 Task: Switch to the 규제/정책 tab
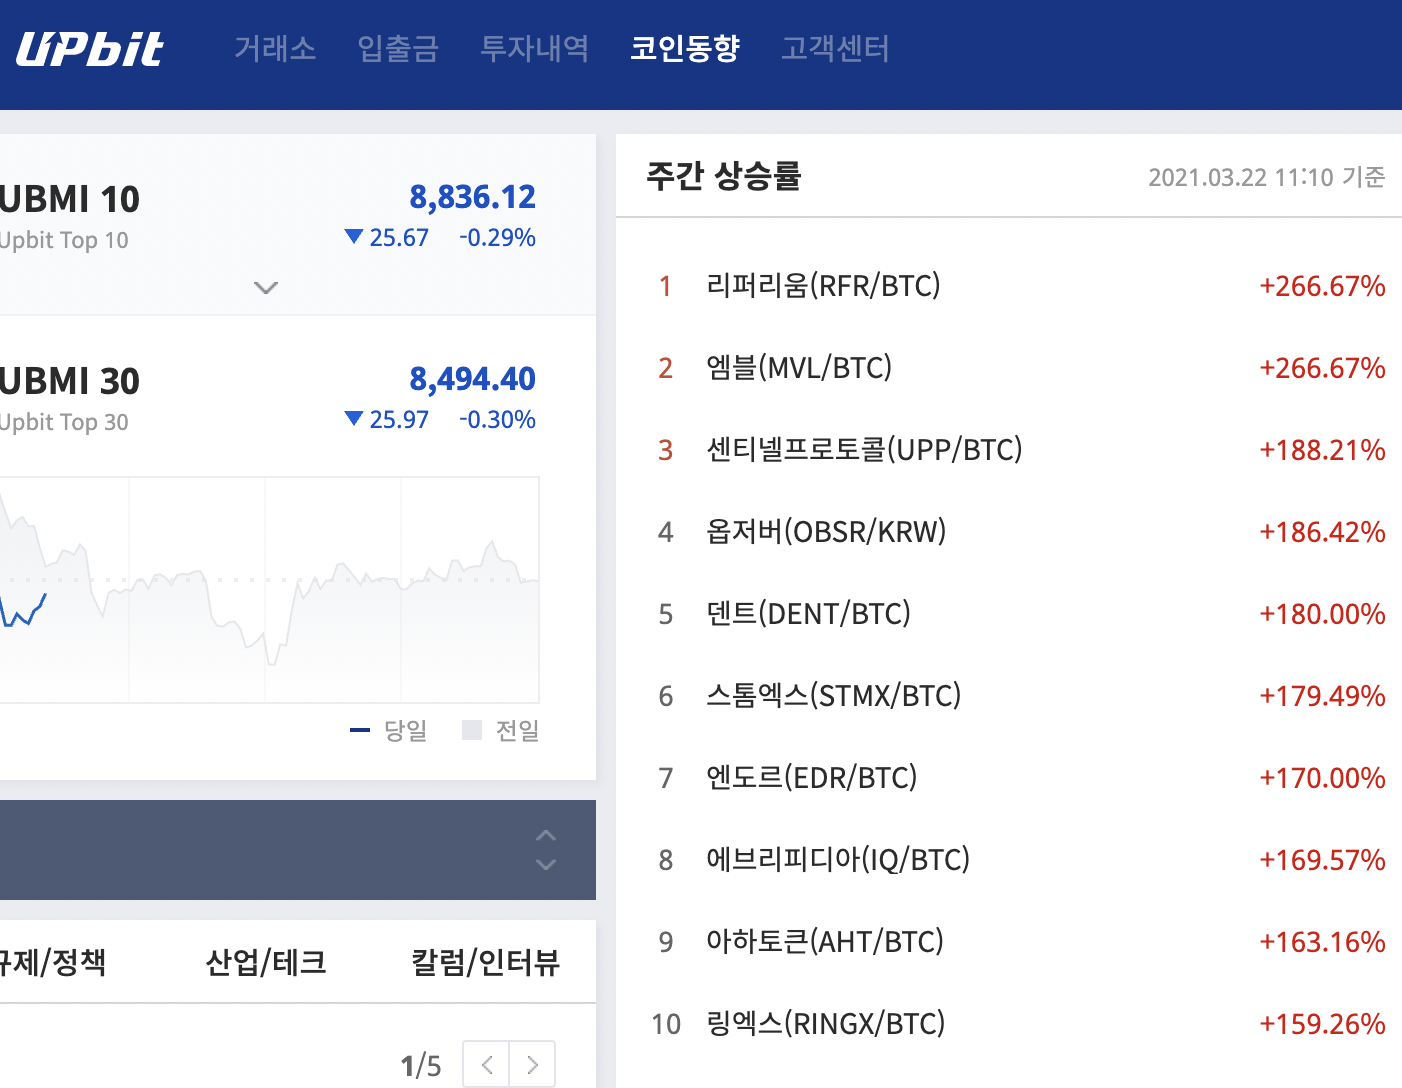coord(53,962)
